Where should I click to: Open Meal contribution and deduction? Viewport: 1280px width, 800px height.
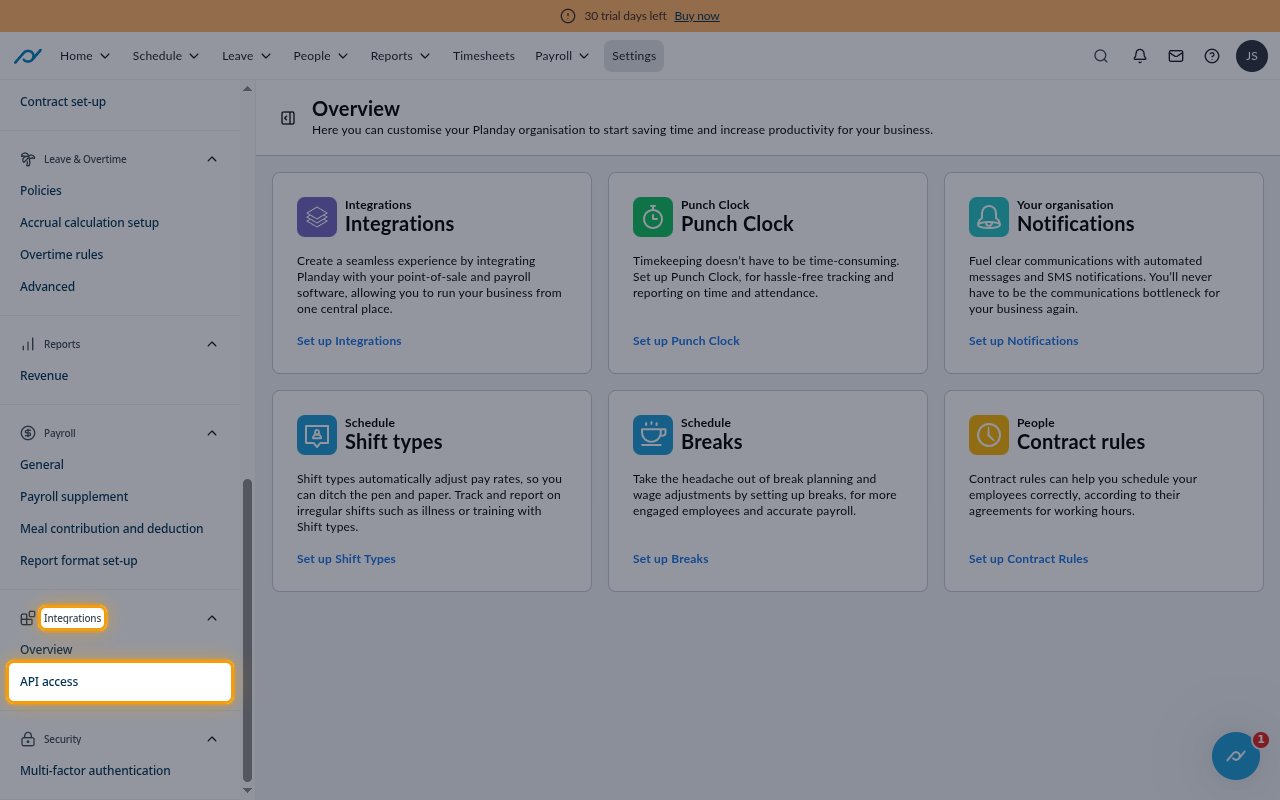point(111,528)
